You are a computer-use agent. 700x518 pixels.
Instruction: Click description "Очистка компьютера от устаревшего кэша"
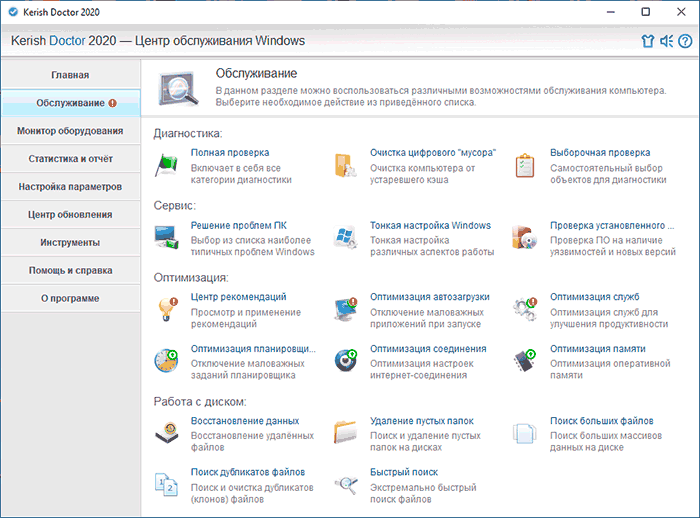422,174
